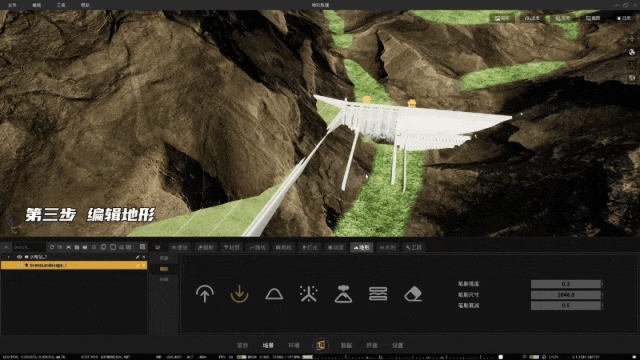Open the 文件 menu in the menu bar
The image size is (640, 360).
click(x=12, y=5)
